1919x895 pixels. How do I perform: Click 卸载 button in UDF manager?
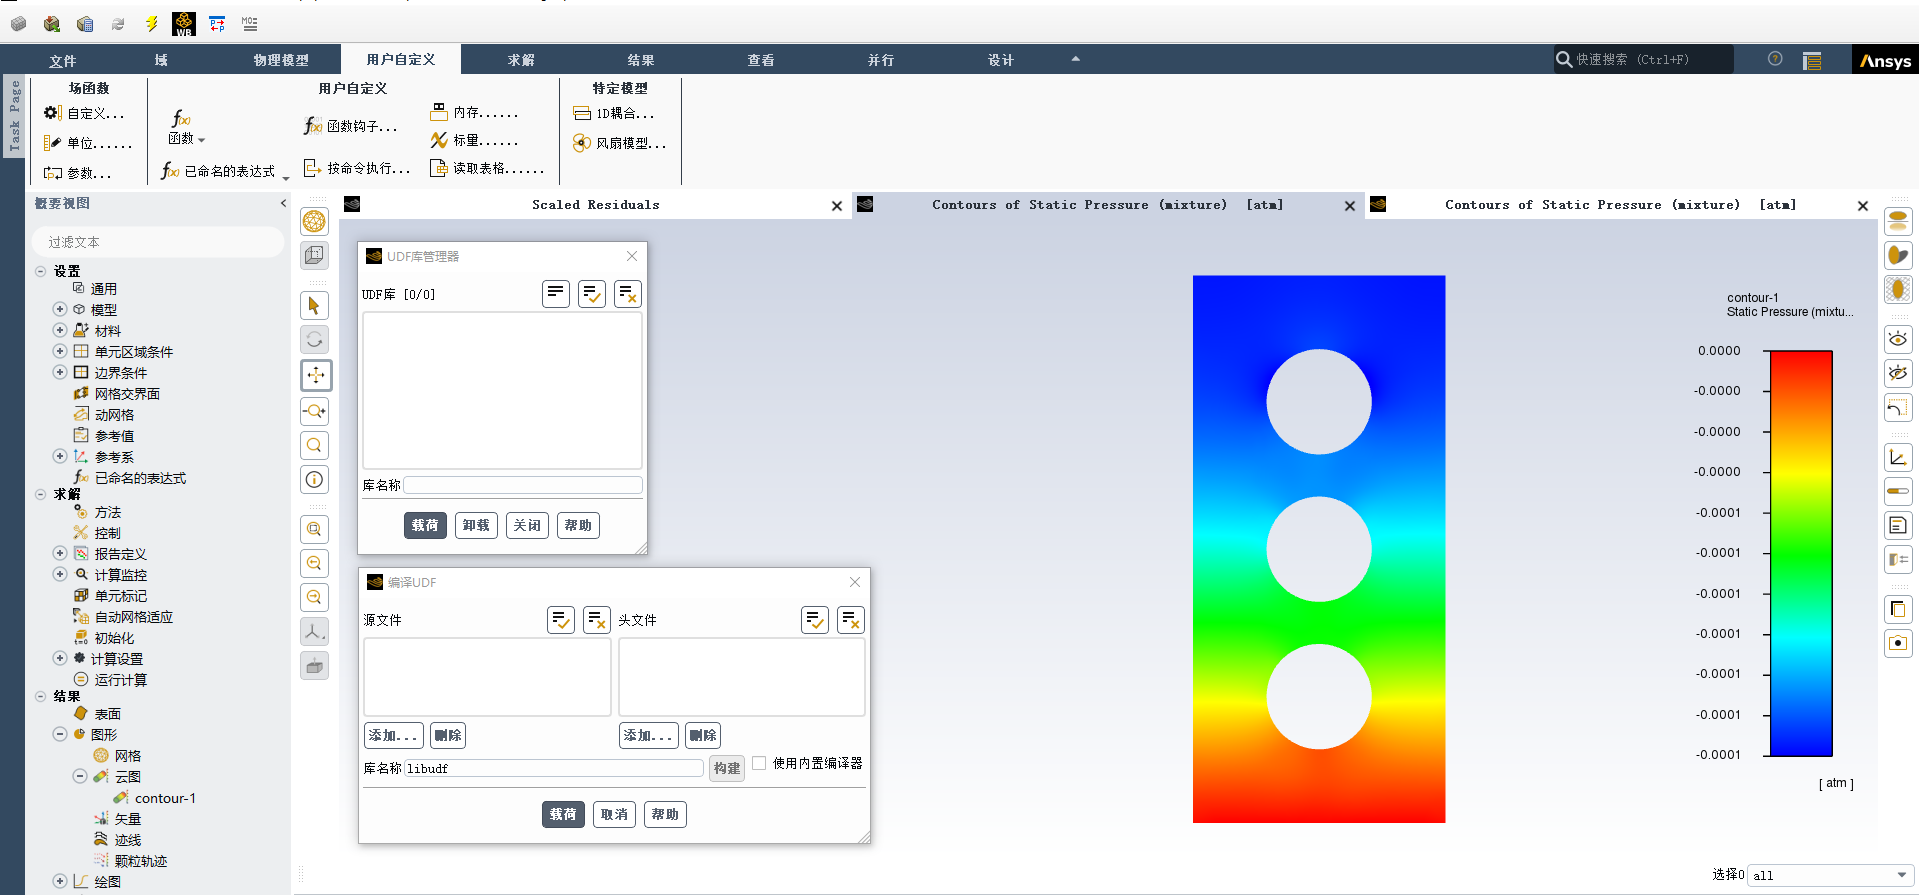pos(476,525)
